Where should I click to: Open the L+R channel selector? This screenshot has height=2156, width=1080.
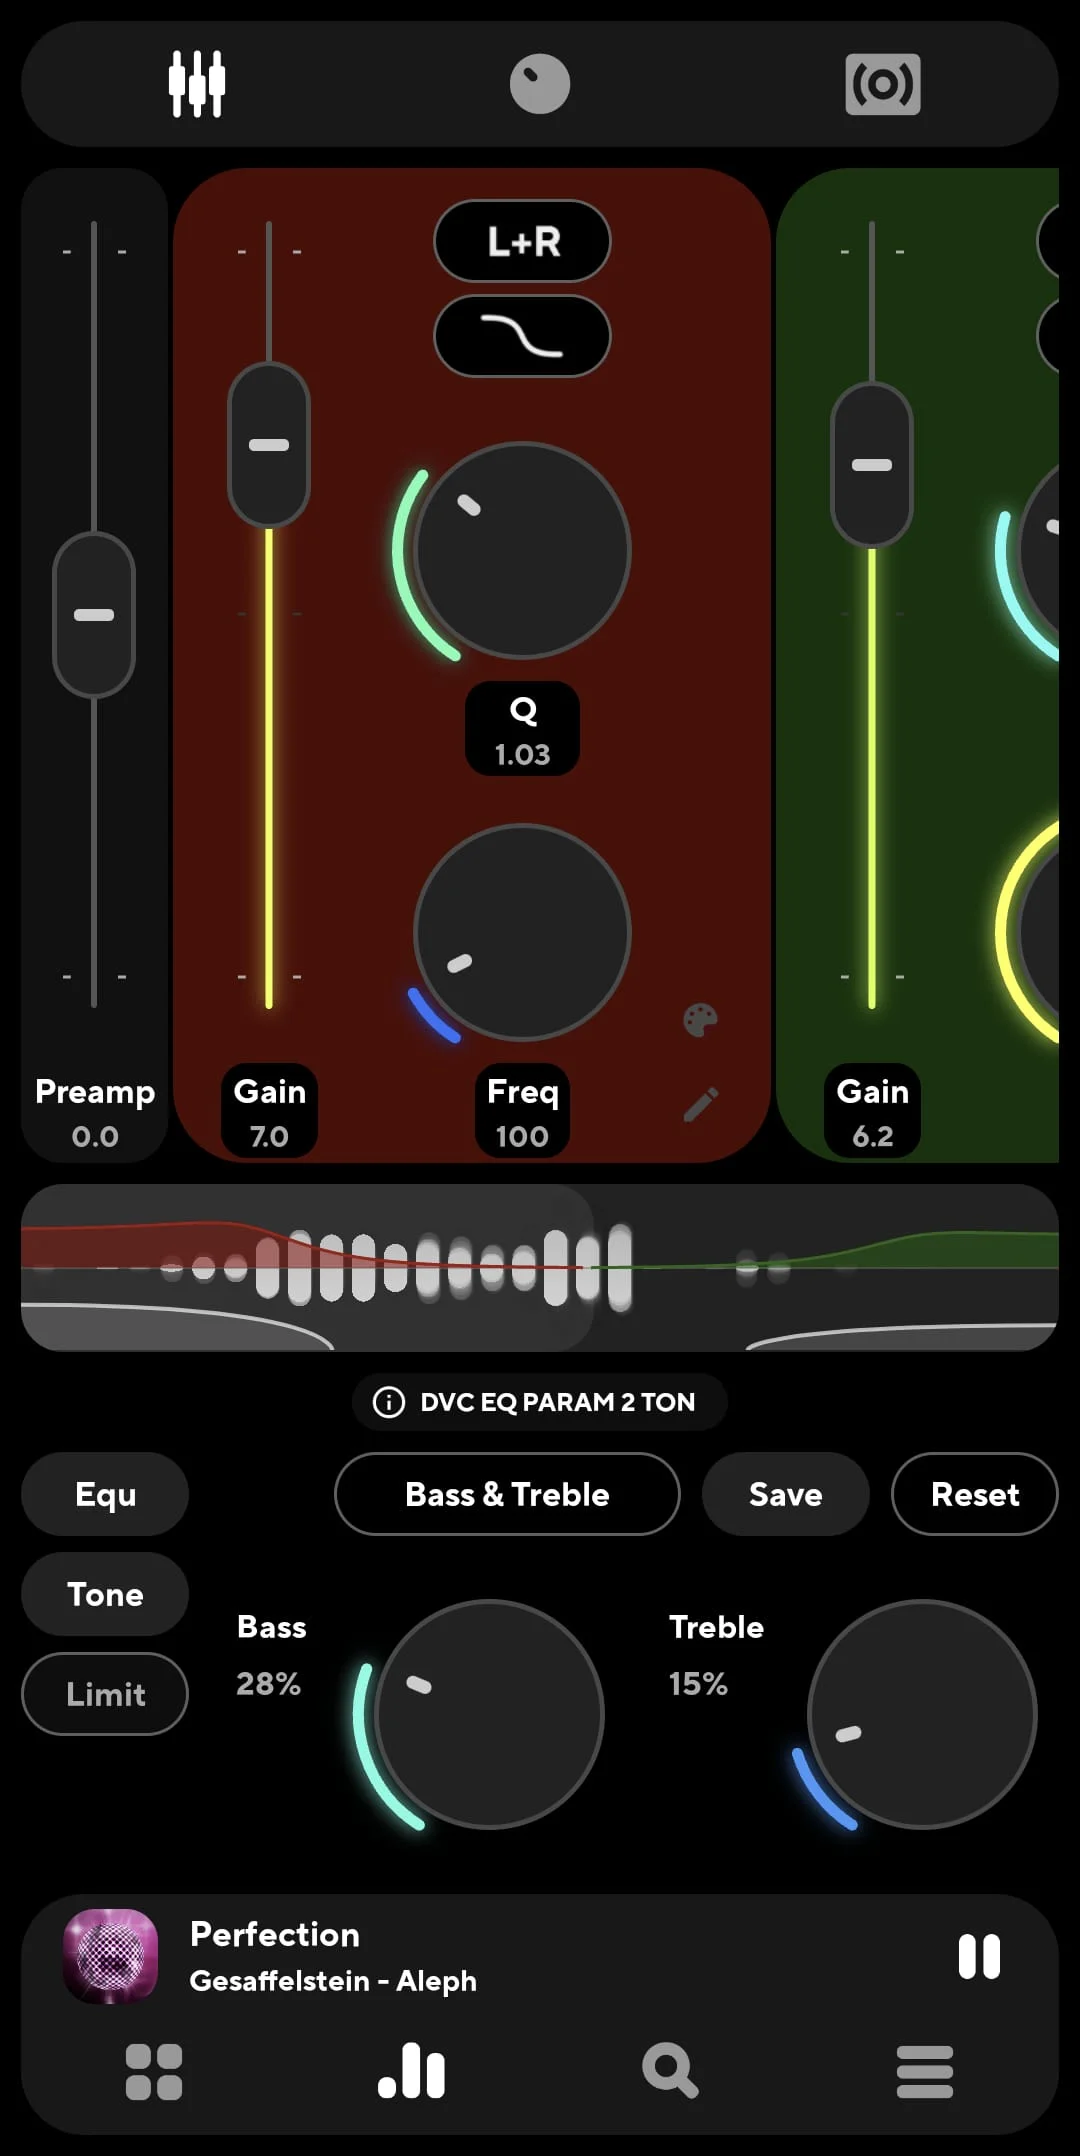522,241
